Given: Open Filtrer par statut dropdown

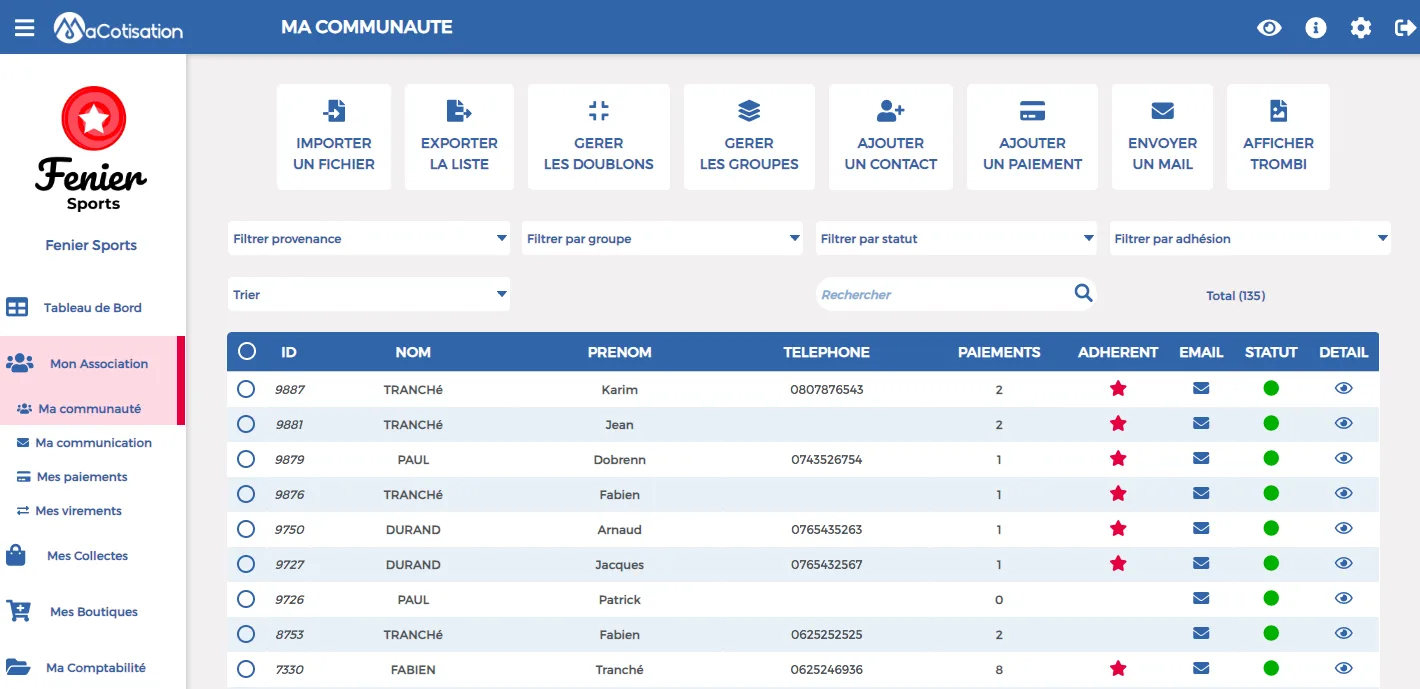Looking at the screenshot, I should pyautogui.click(x=956, y=238).
